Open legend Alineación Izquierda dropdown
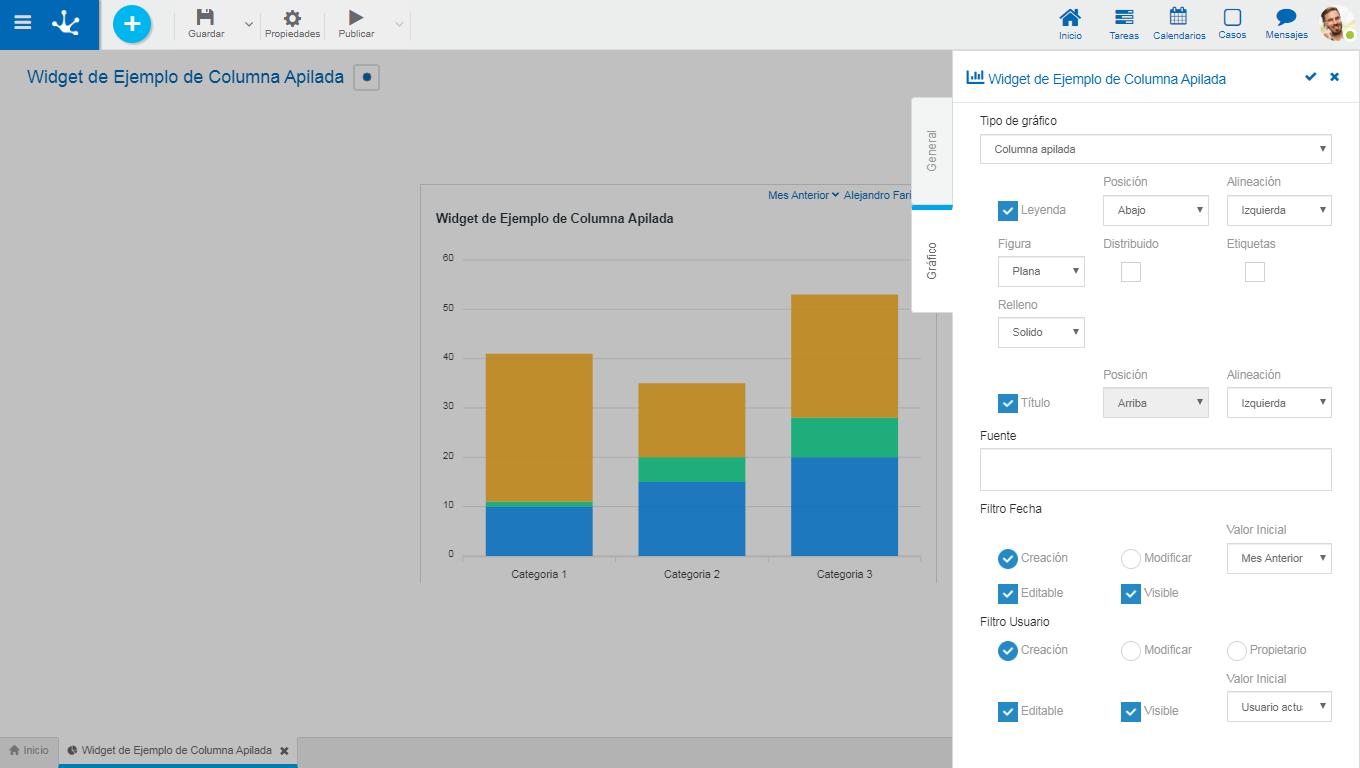 click(x=1279, y=210)
